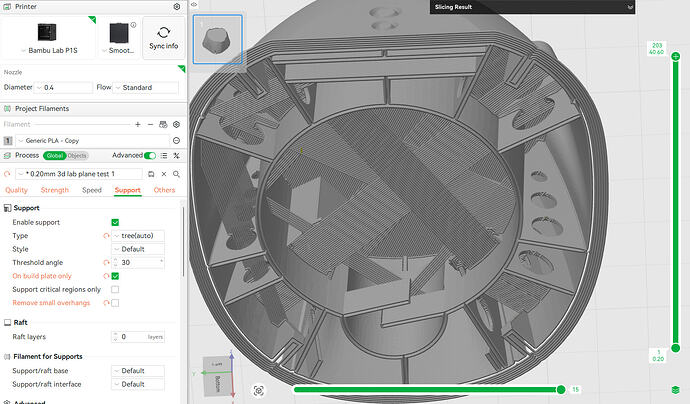Toggle the On build plate only checkbox
This screenshot has width=690, height=404.
115,276
